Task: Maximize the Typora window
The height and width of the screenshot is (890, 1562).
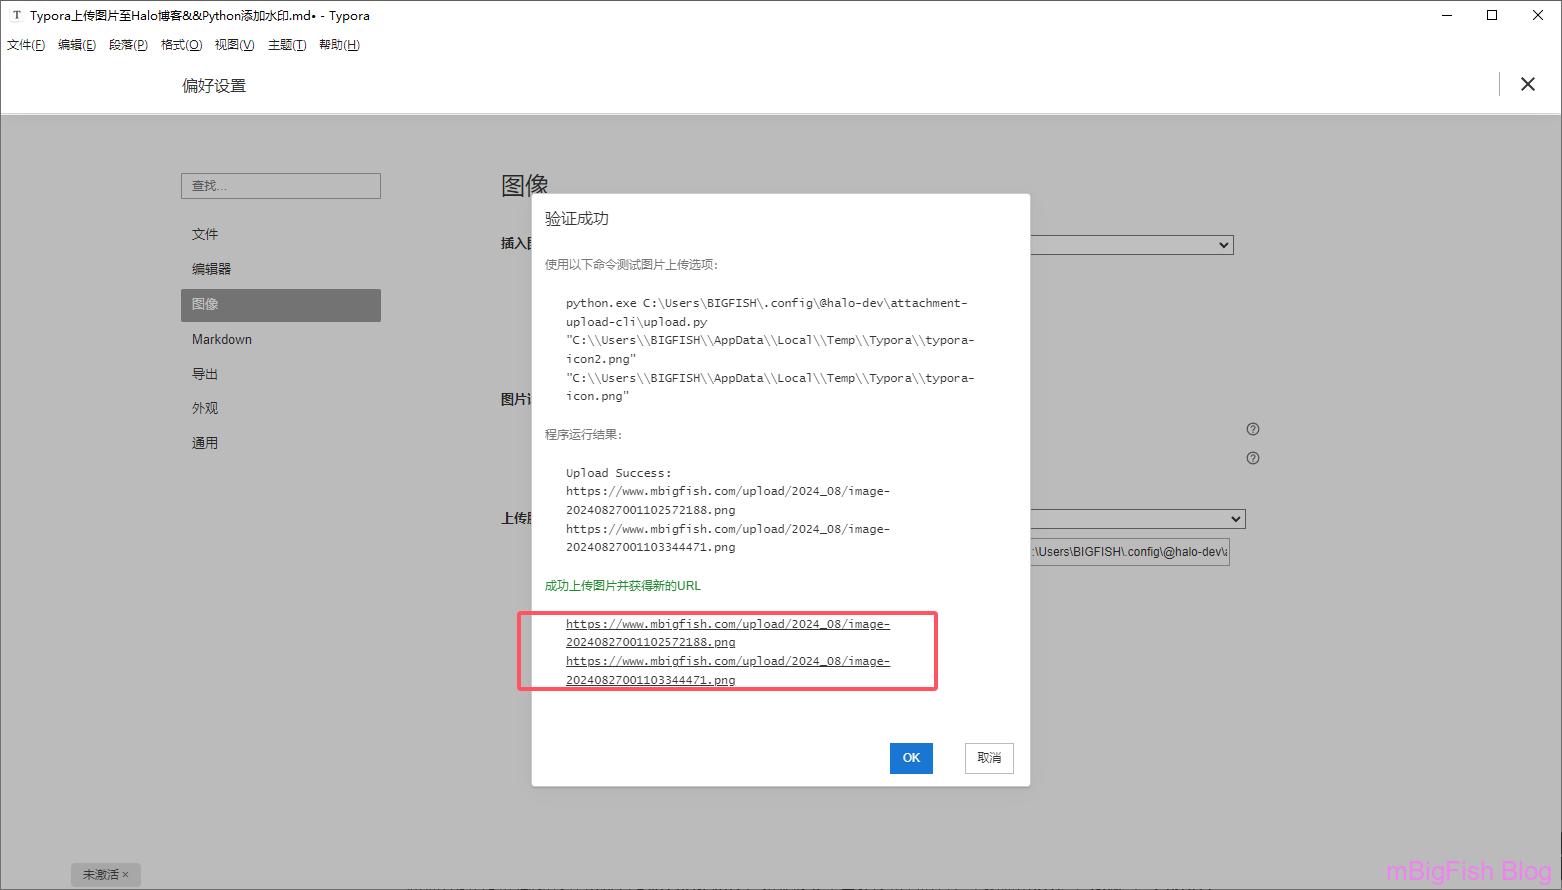Action: pos(1492,15)
